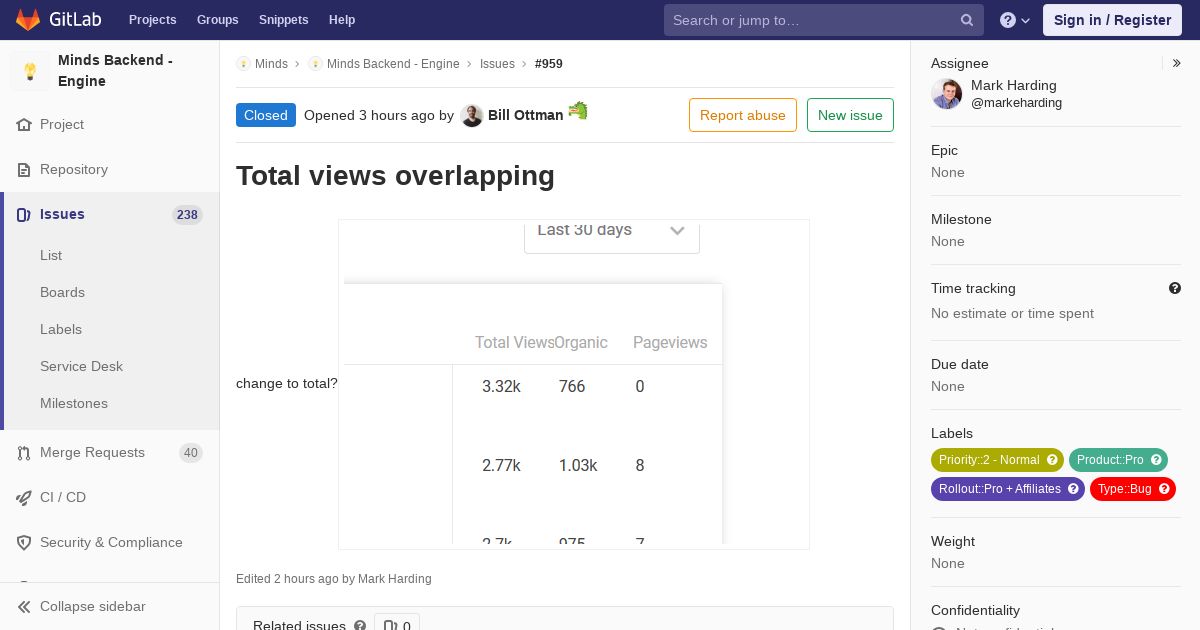Click the Minds Backend - Engine breadcrumb icon
1200x630 pixels.
pos(315,64)
